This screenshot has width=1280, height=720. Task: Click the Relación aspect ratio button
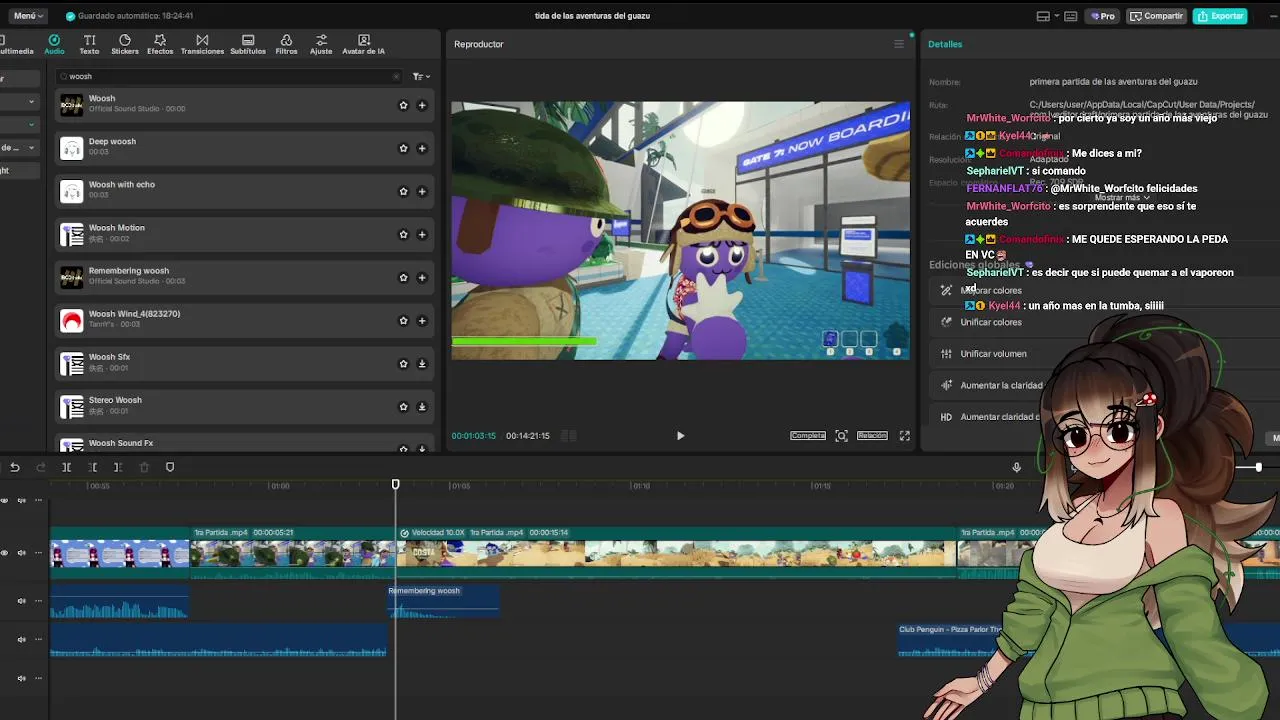coord(872,436)
